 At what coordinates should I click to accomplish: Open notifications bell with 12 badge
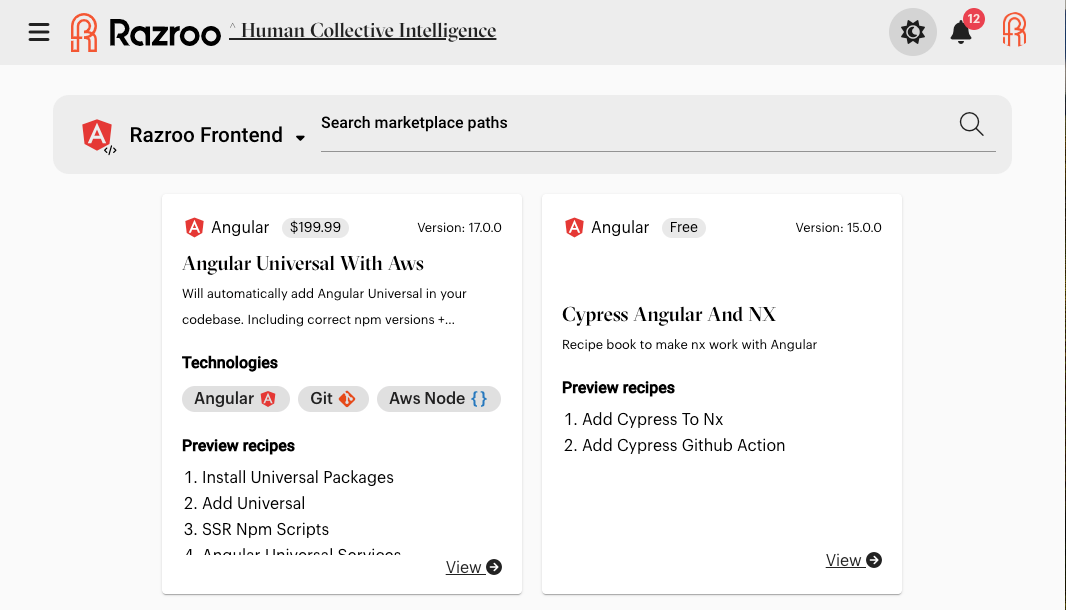[961, 31]
